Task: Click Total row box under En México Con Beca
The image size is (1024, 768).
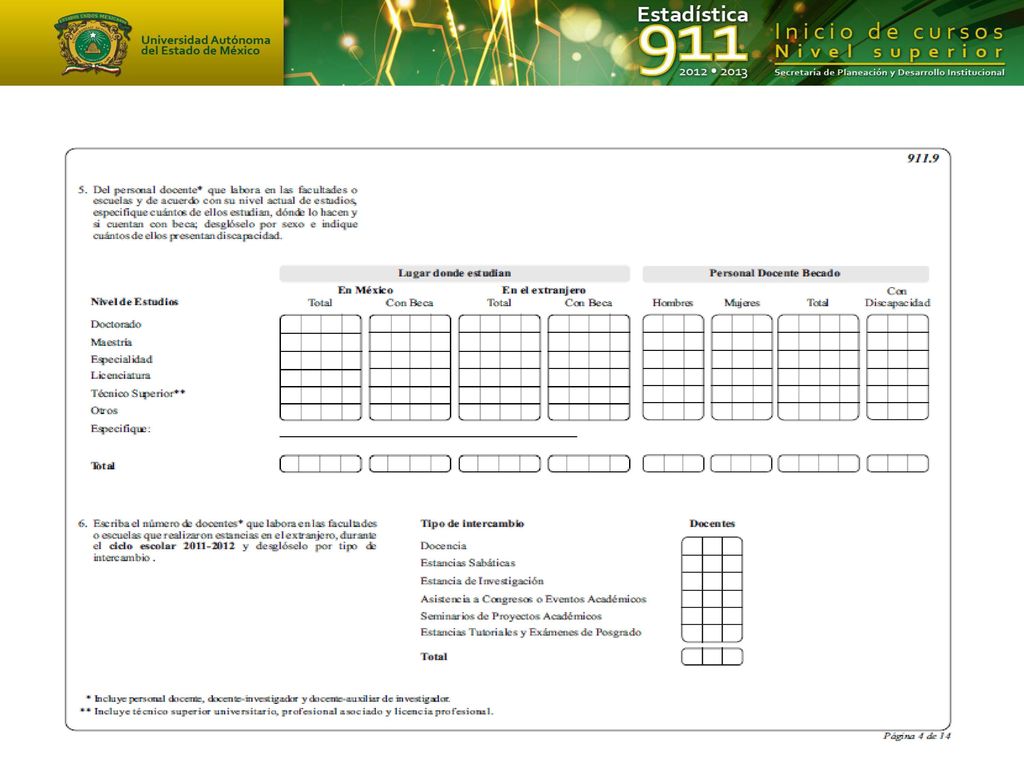Action: point(409,464)
